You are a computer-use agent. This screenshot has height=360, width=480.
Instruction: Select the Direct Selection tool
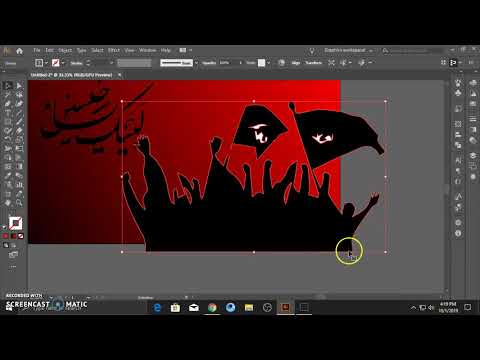pos(19,86)
